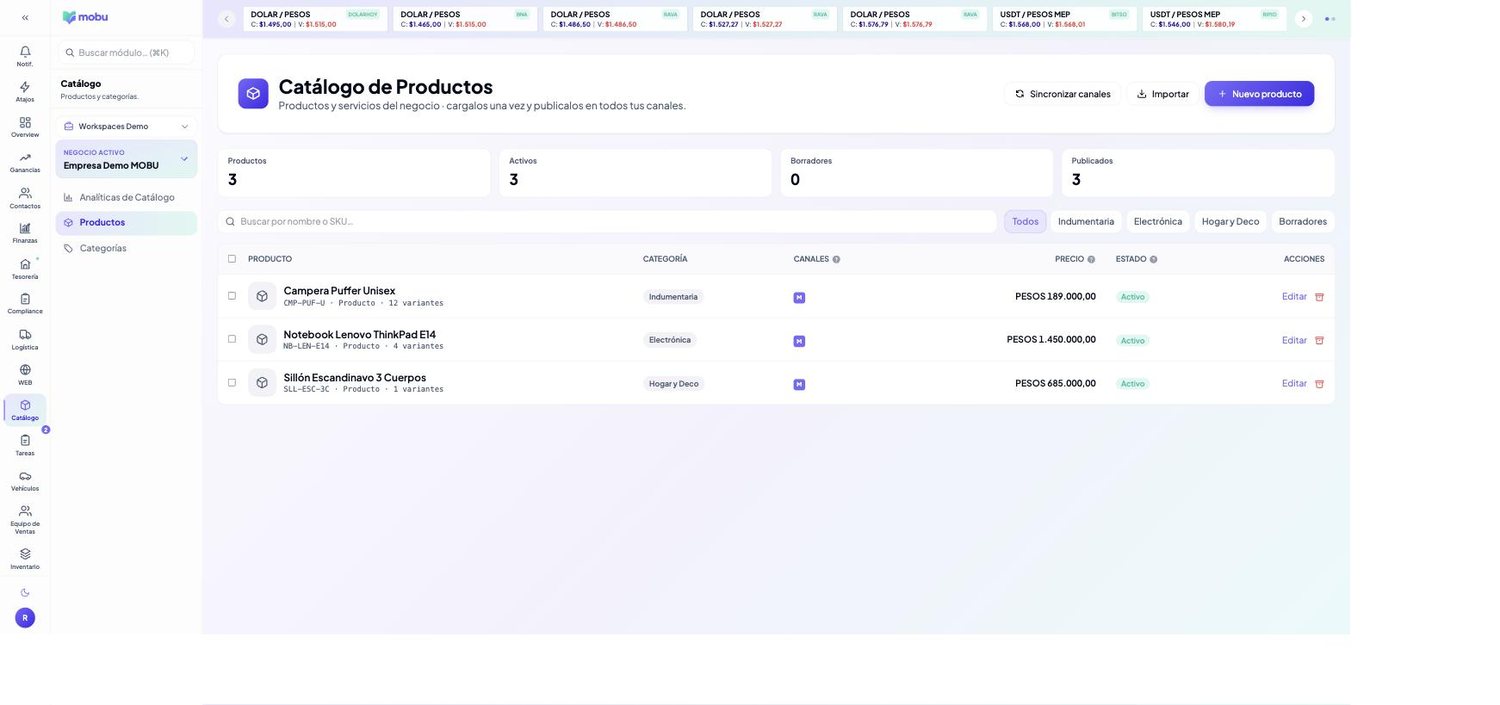Open Compliance clipboard icon
This screenshot has height=705, width=1500.
click(25, 299)
